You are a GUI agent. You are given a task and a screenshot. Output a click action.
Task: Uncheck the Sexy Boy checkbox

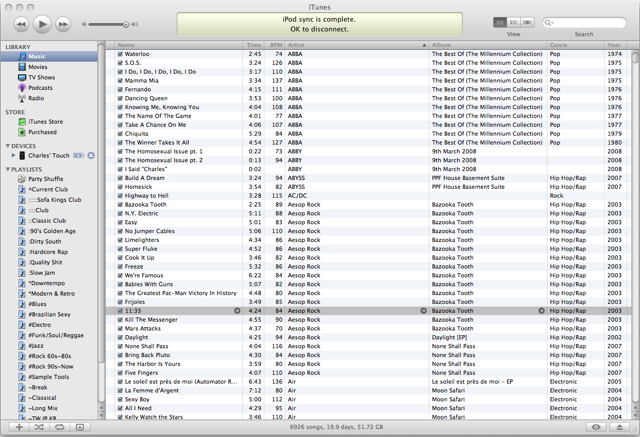coord(120,399)
